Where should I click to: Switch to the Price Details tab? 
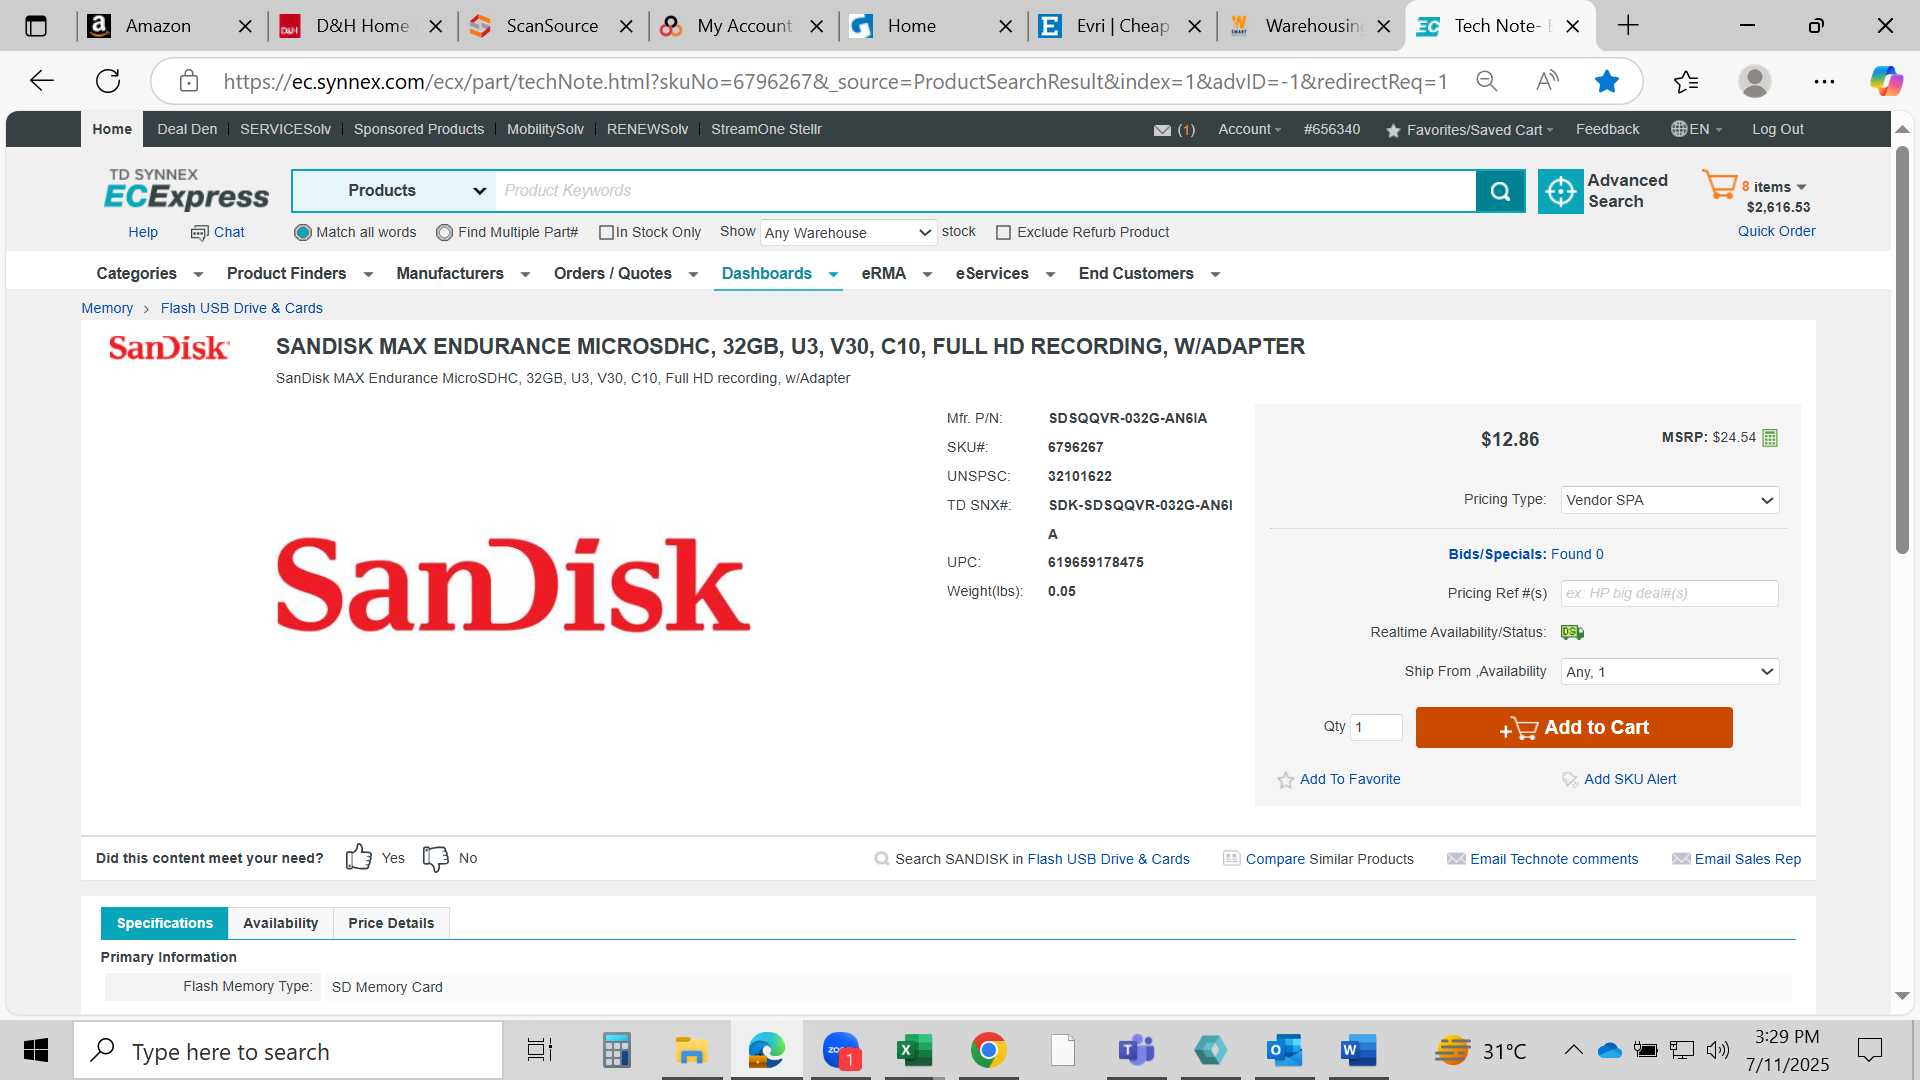[391, 923]
